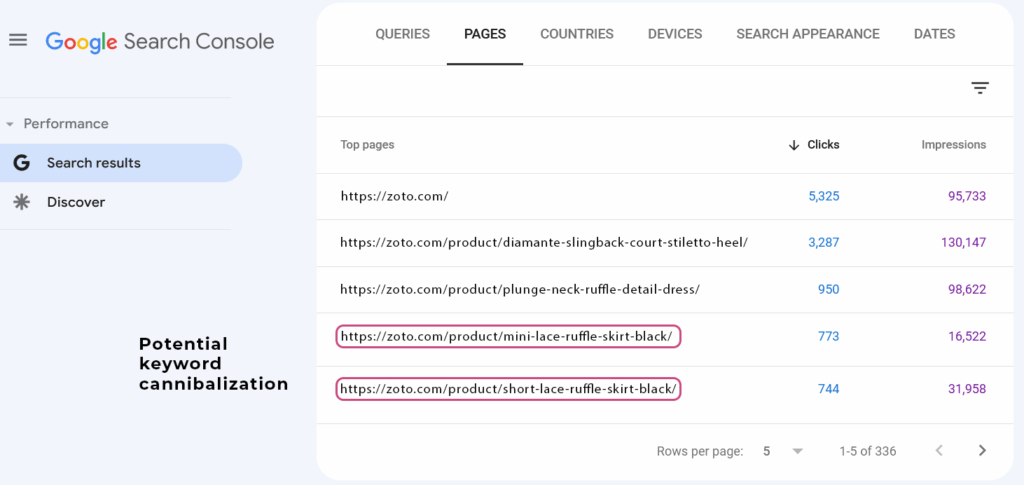1024x485 pixels.
Task: Click the Google Search Console logo
Action: pos(160,42)
